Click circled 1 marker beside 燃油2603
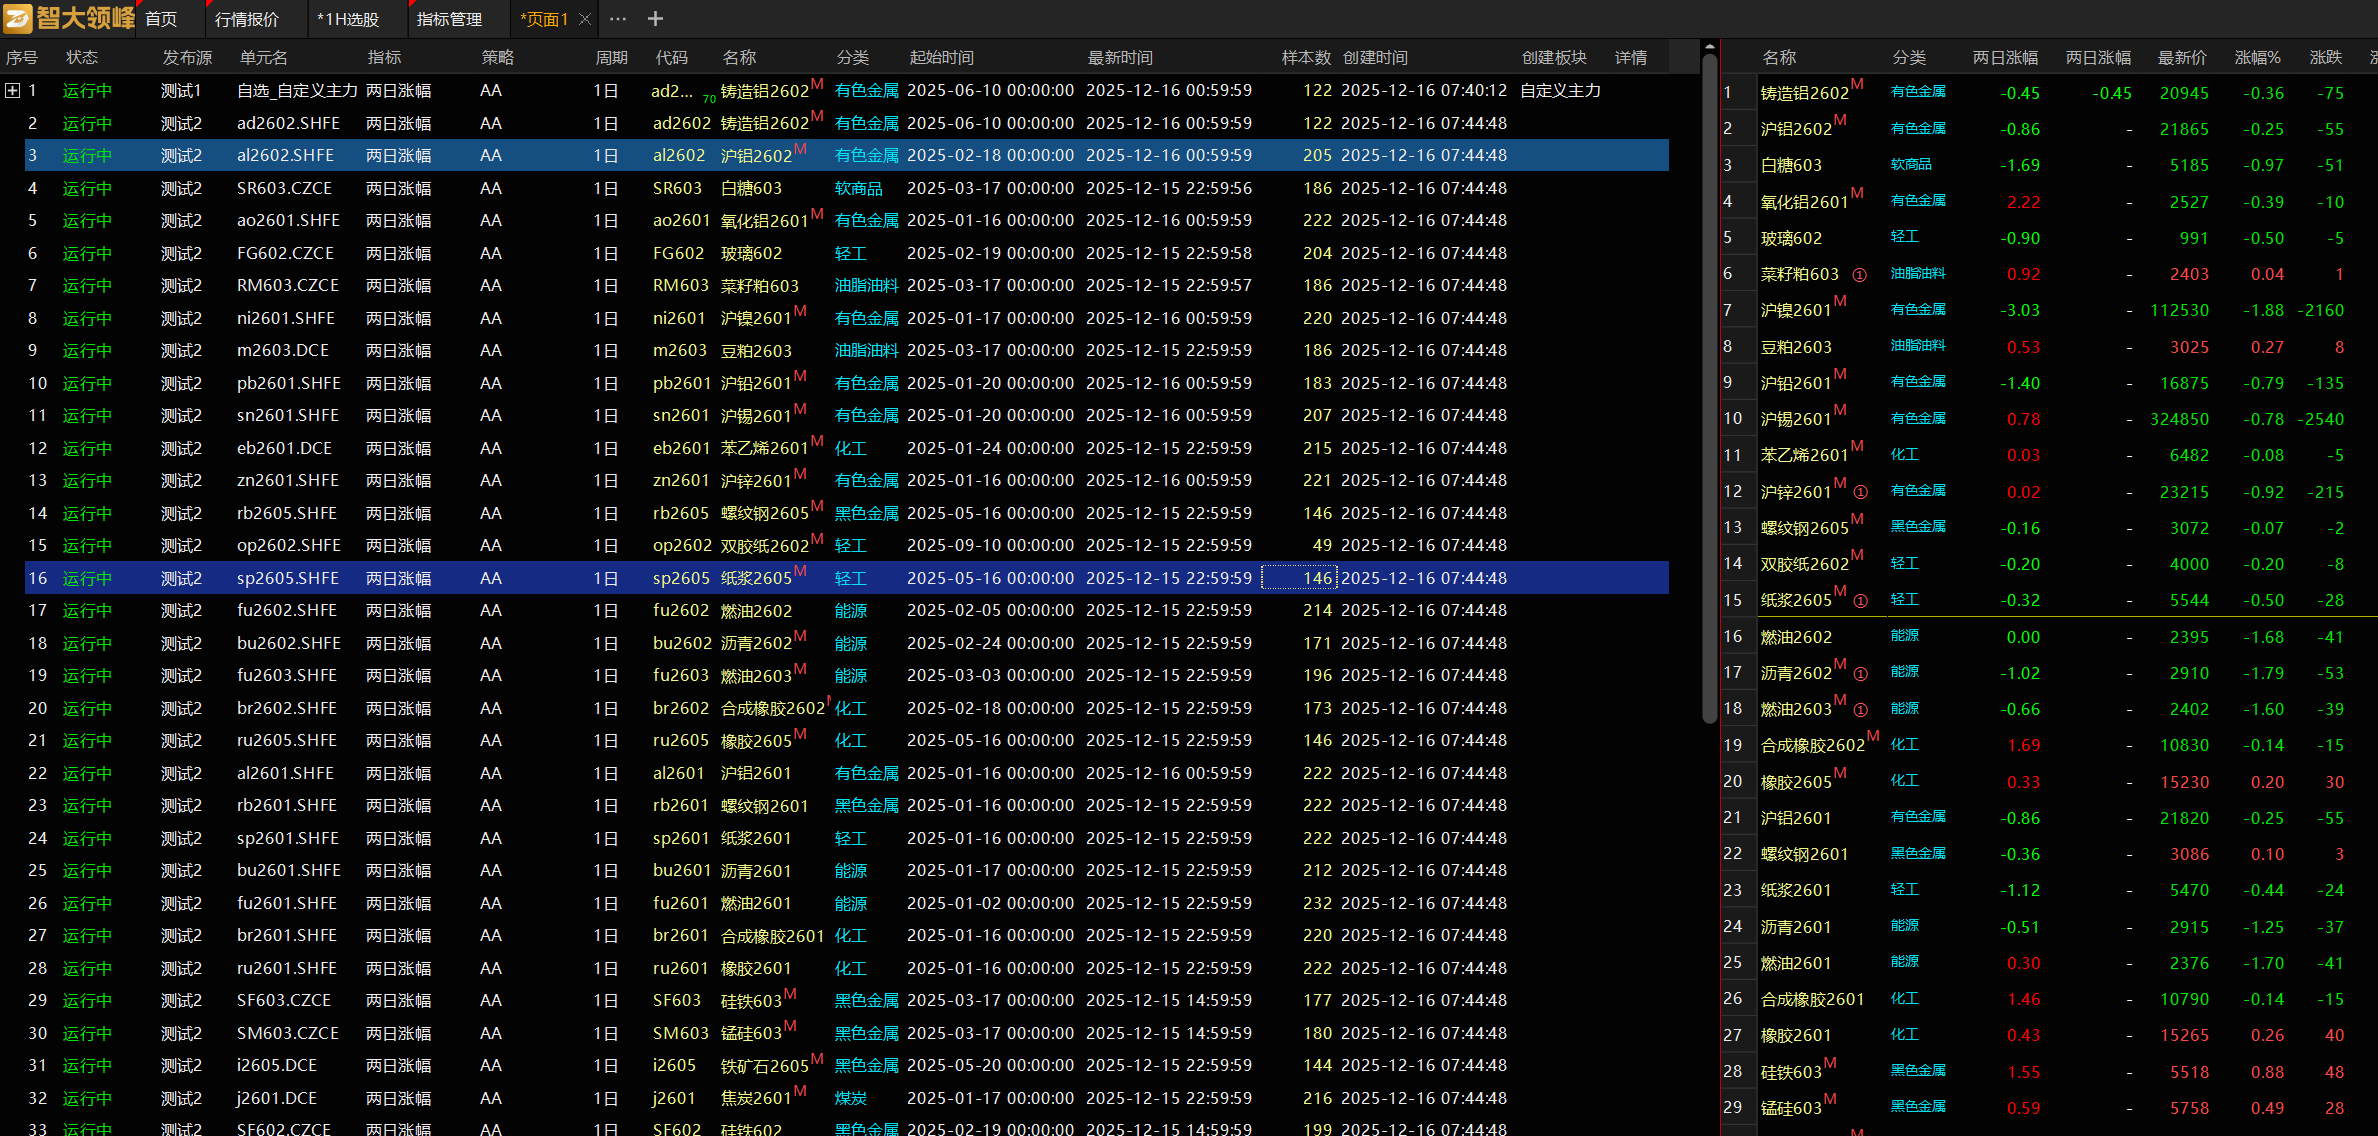The height and width of the screenshot is (1136, 2378). [1860, 710]
